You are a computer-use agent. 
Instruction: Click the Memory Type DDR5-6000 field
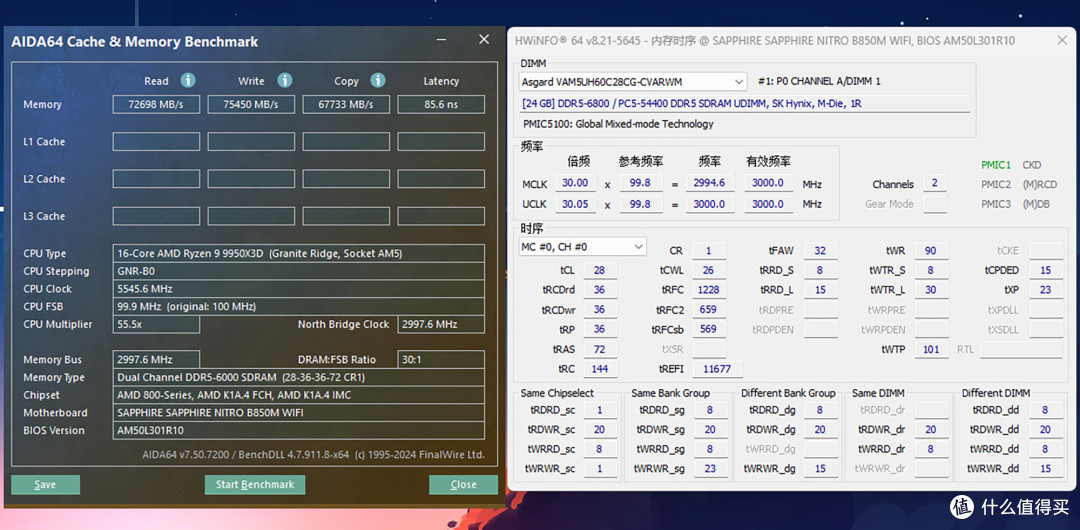[298, 378]
